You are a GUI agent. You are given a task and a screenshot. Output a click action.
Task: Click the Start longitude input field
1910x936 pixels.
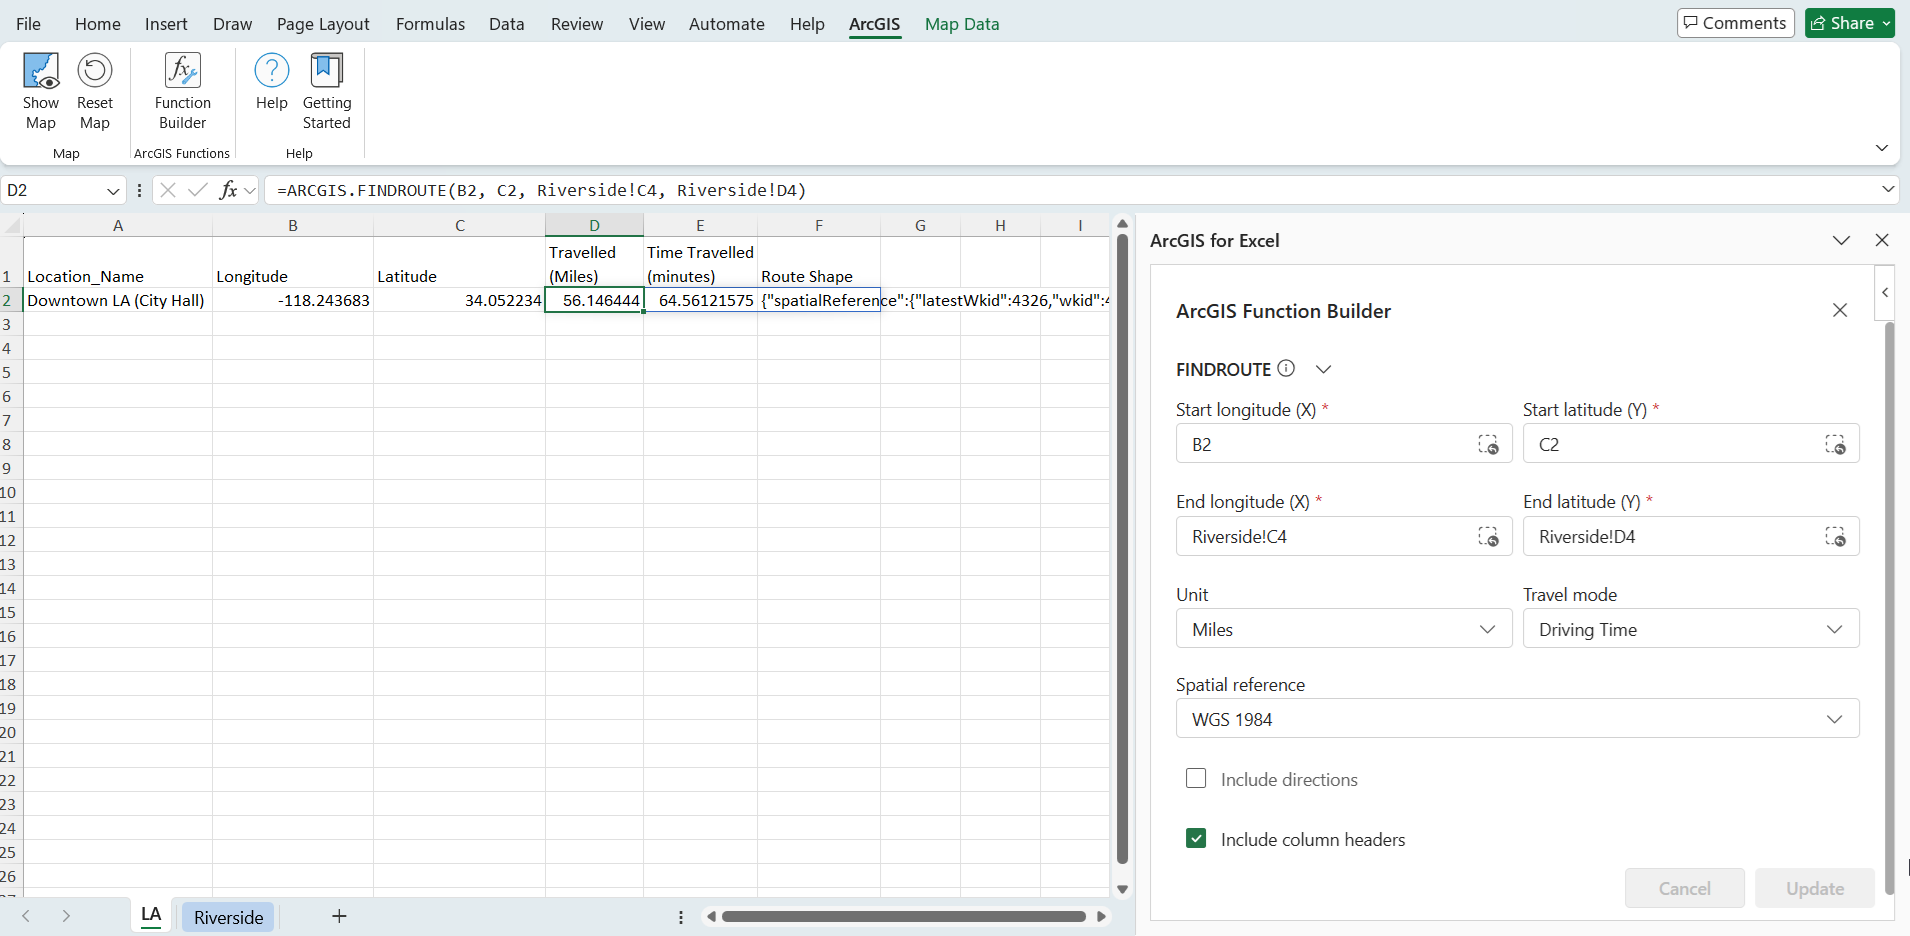(1344, 444)
